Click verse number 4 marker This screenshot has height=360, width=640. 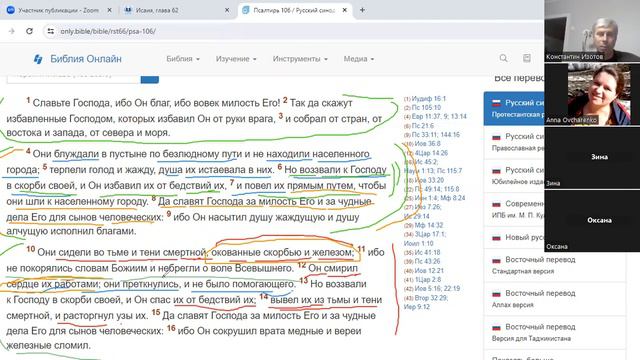tap(28, 151)
